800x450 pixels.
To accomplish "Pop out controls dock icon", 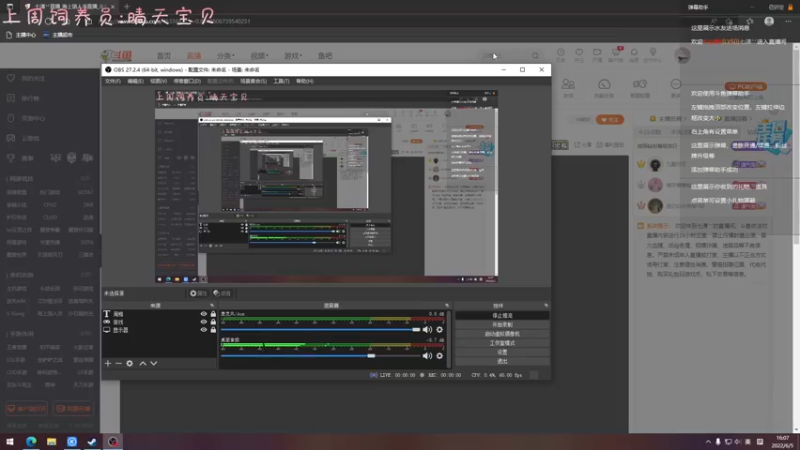I will 546,306.
